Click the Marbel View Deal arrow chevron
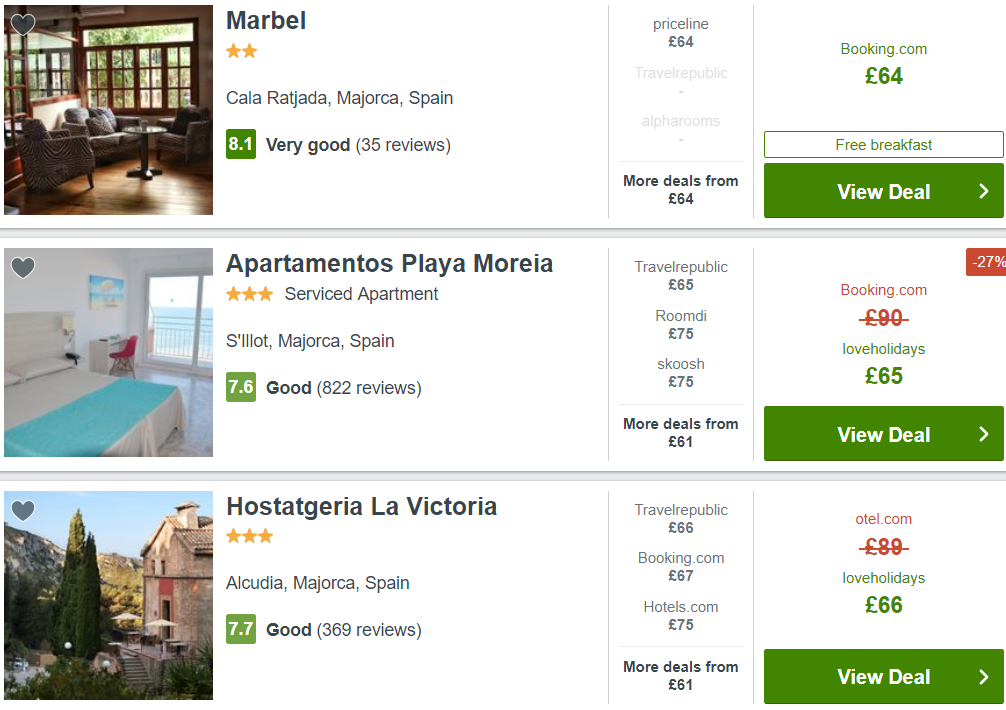This screenshot has height=710, width=1006. tap(984, 191)
